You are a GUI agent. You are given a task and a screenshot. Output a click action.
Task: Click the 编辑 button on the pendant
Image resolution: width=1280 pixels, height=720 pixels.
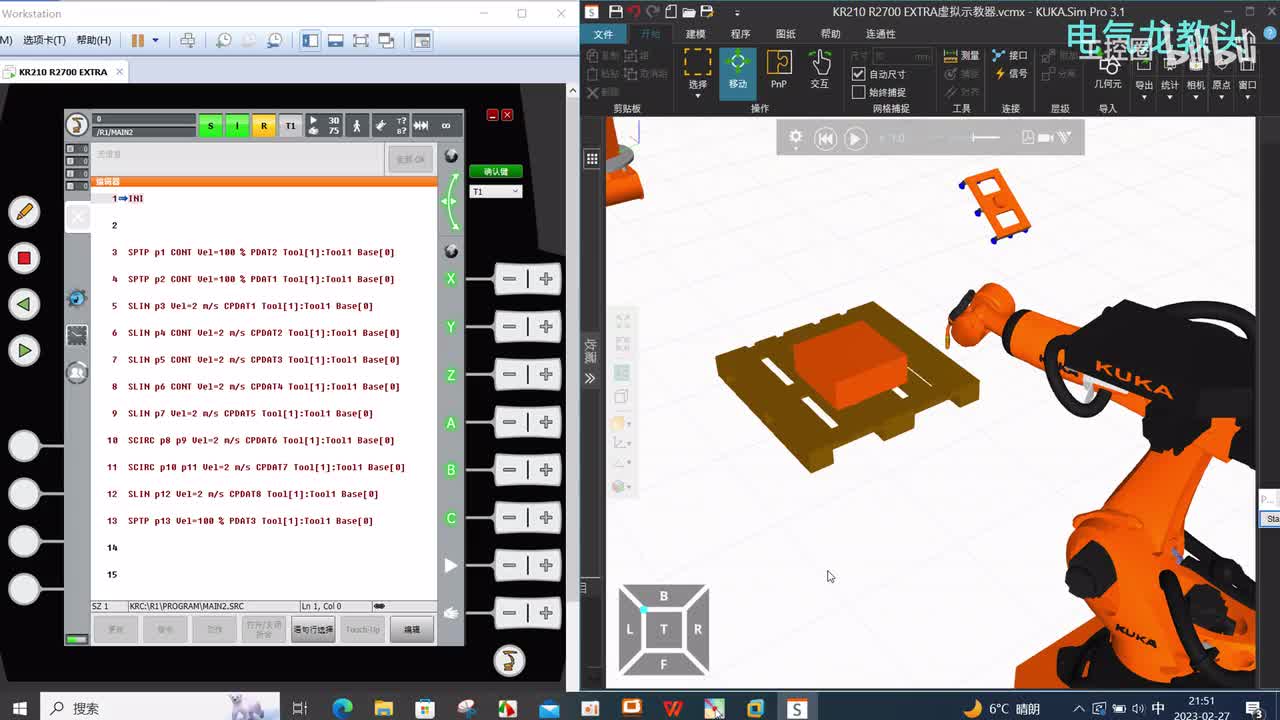click(412, 629)
